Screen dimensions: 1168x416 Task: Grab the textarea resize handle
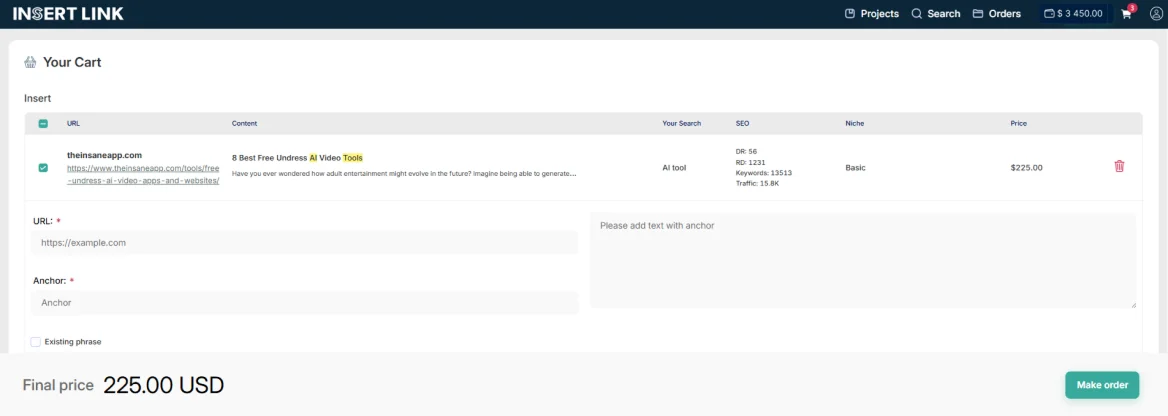[1132, 304]
